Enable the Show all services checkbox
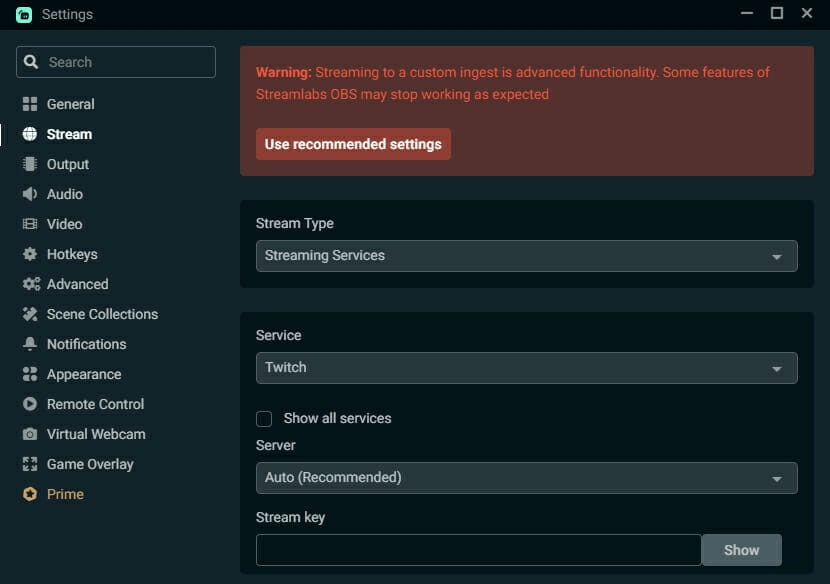This screenshot has height=584, width=830. 263,419
